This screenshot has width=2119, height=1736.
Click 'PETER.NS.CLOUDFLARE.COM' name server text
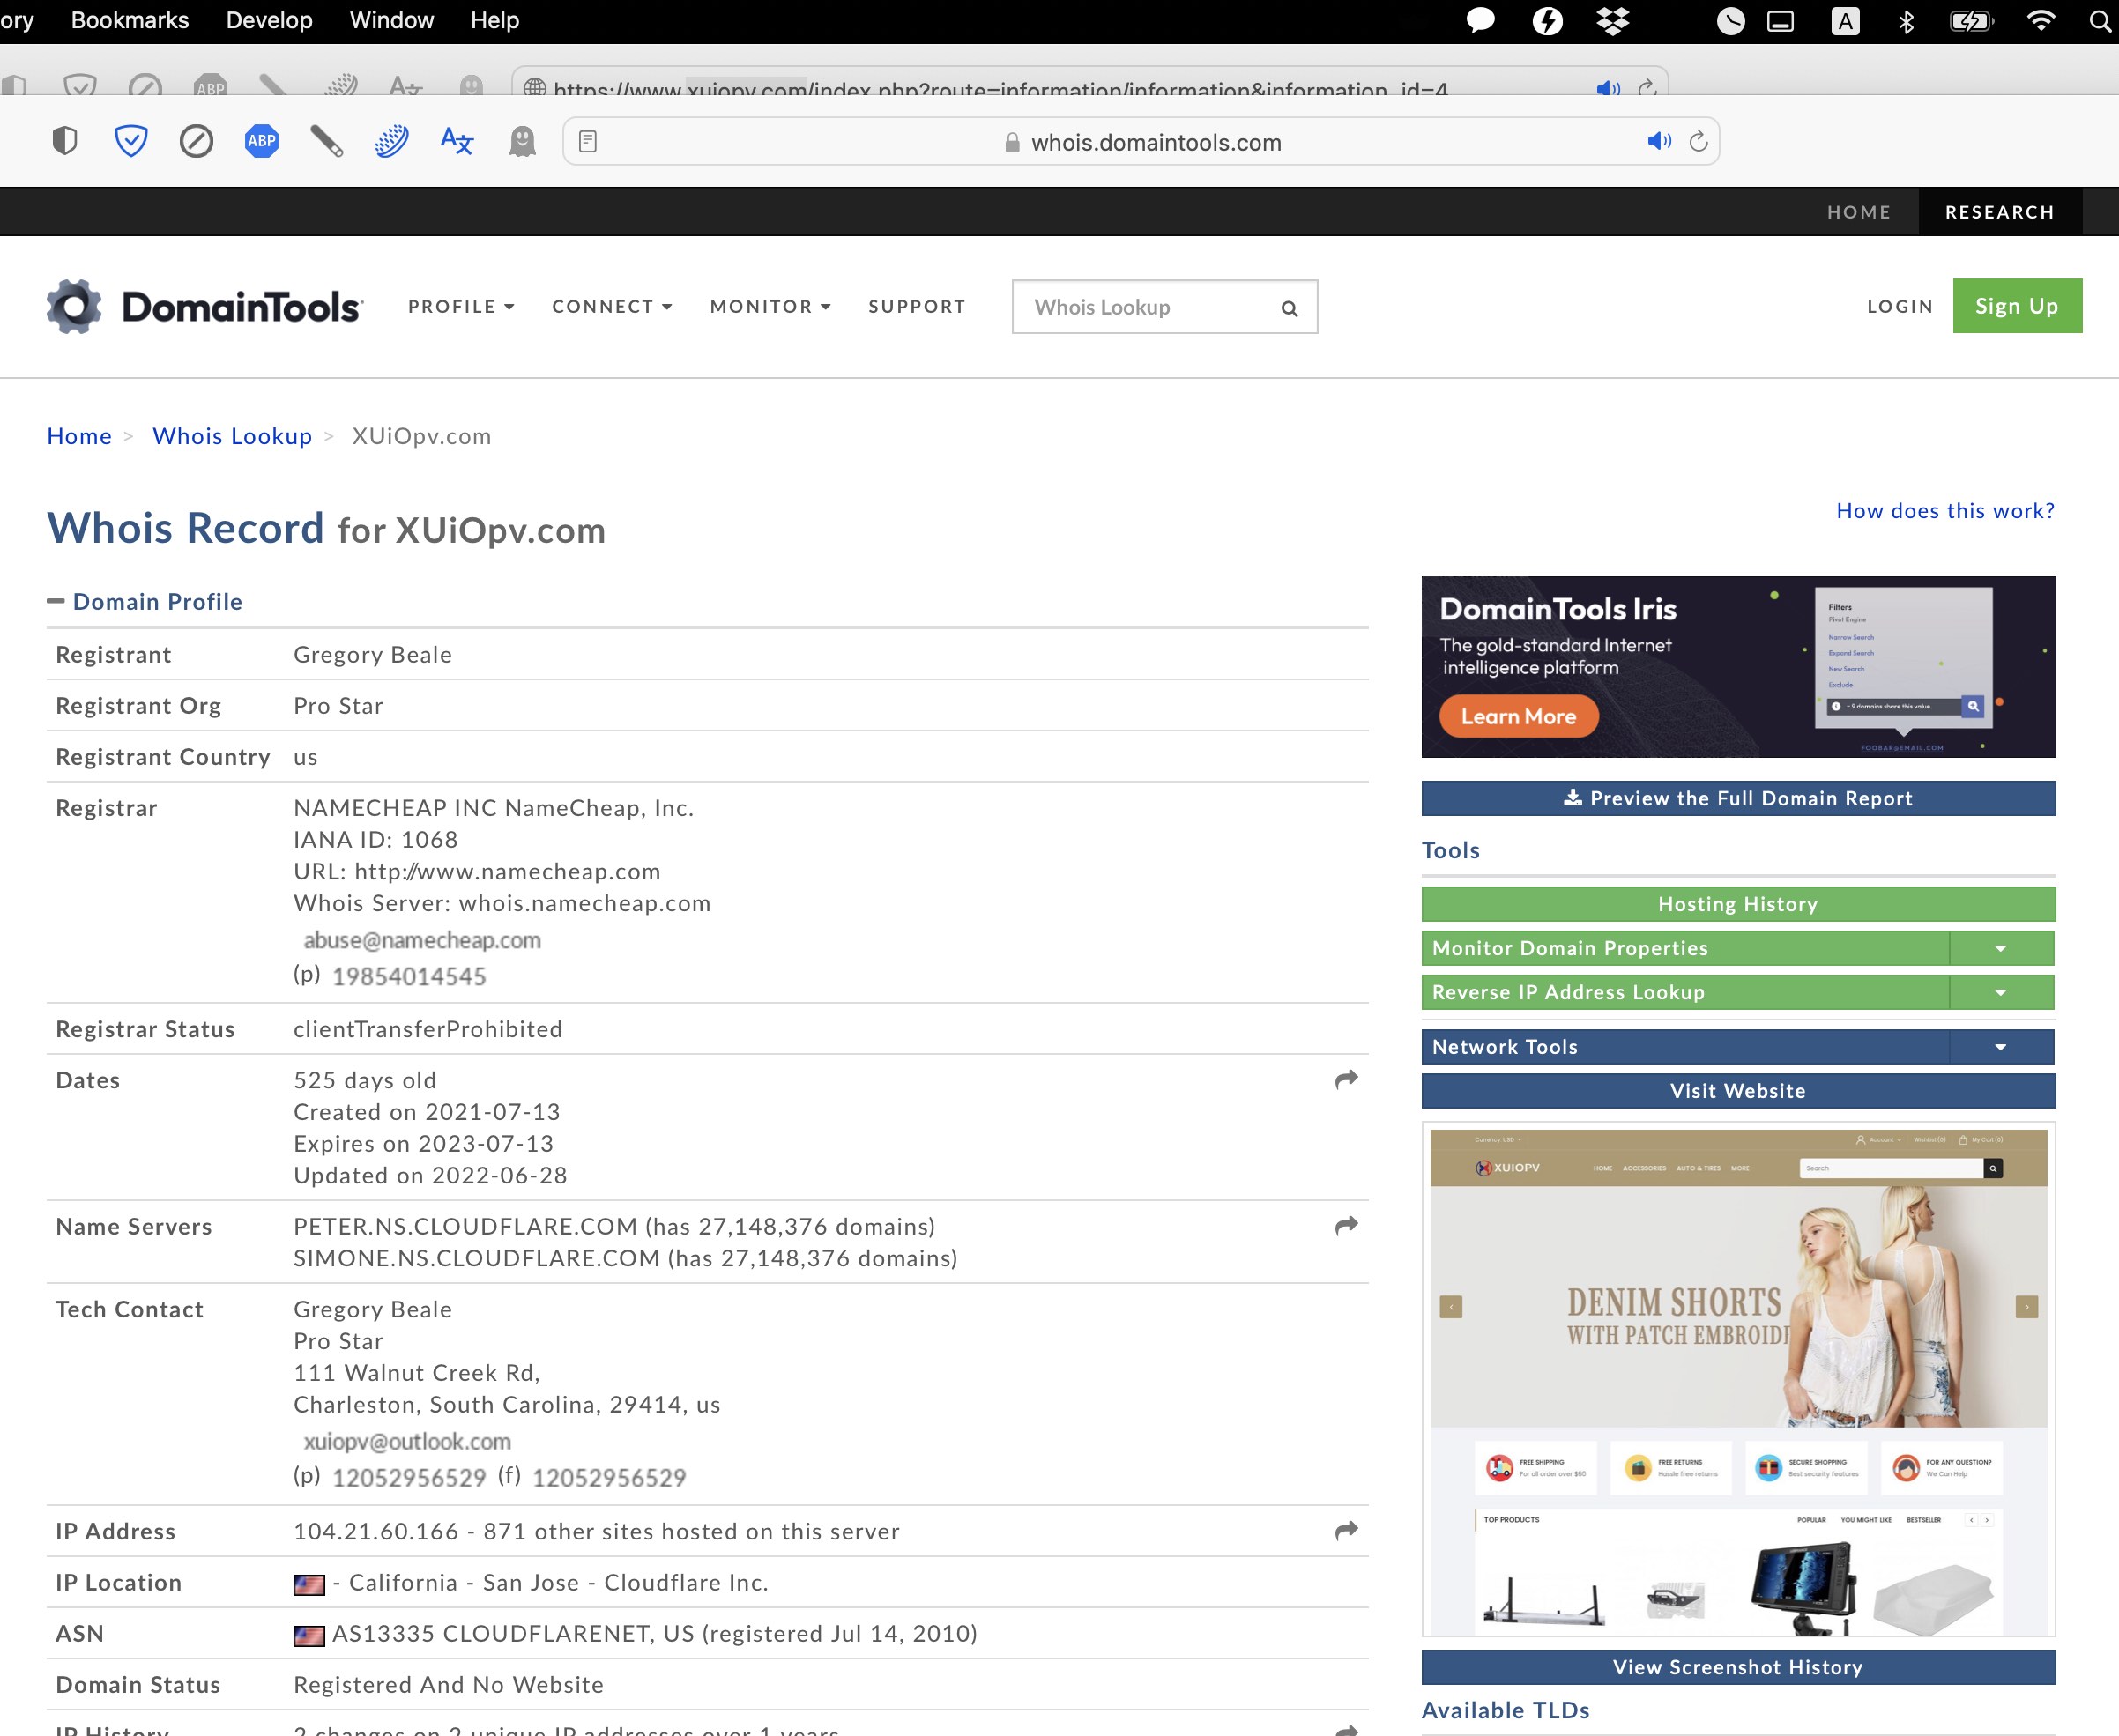[x=465, y=1226]
